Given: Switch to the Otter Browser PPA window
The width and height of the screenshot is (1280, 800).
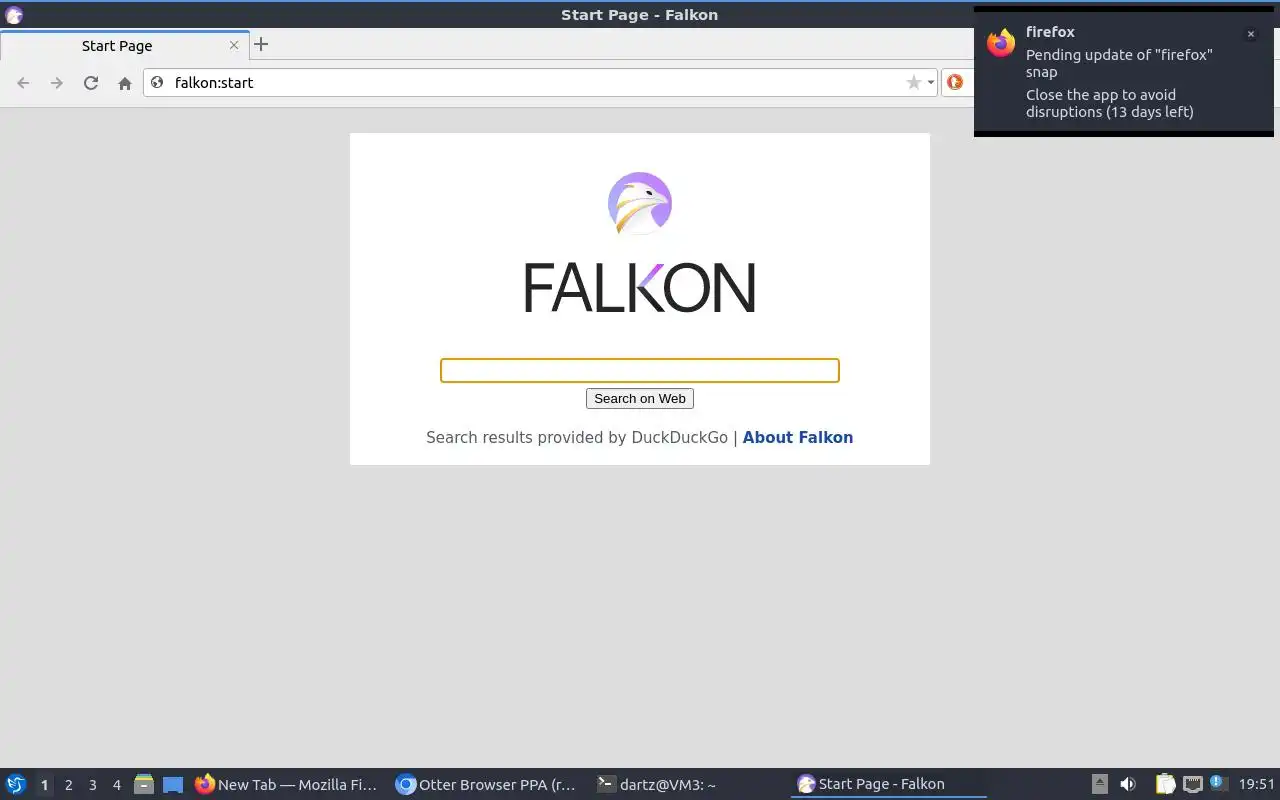Looking at the screenshot, I should tap(487, 785).
